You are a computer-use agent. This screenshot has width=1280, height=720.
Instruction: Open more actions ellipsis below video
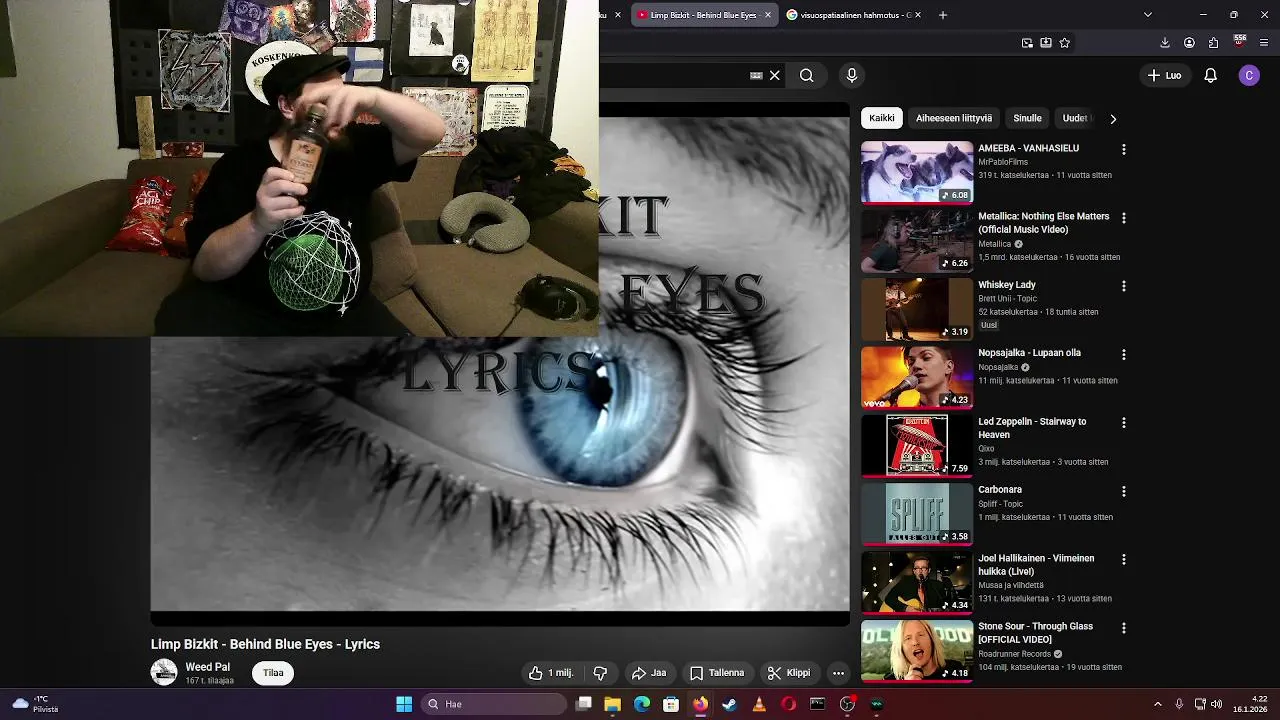[x=838, y=673]
